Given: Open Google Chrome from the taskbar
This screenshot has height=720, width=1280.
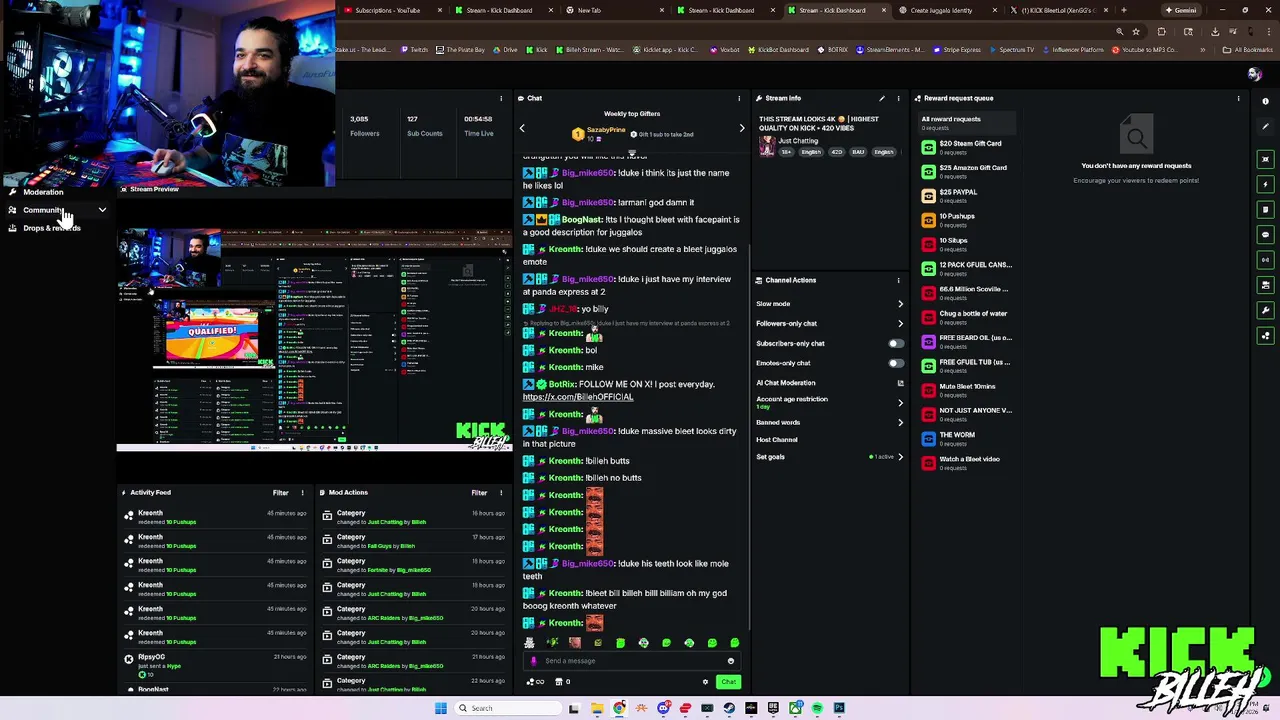Looking at the screenshot, I should (619, 708).
